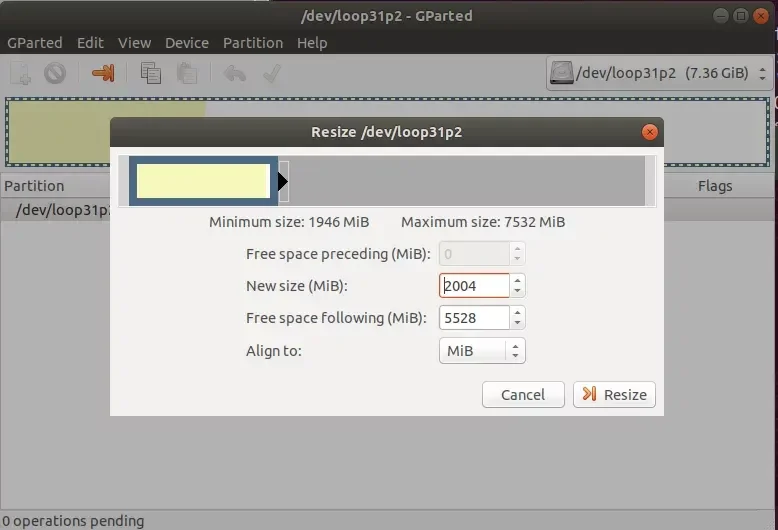Click the black right resize handle arrow
778x530 pixels.
(x=283, y=181)
